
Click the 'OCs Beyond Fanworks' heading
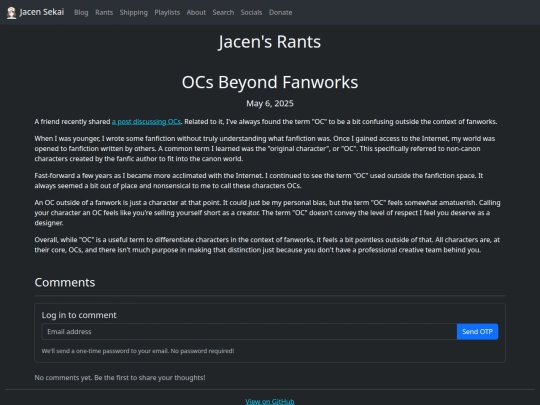click(x=270, y=82)
